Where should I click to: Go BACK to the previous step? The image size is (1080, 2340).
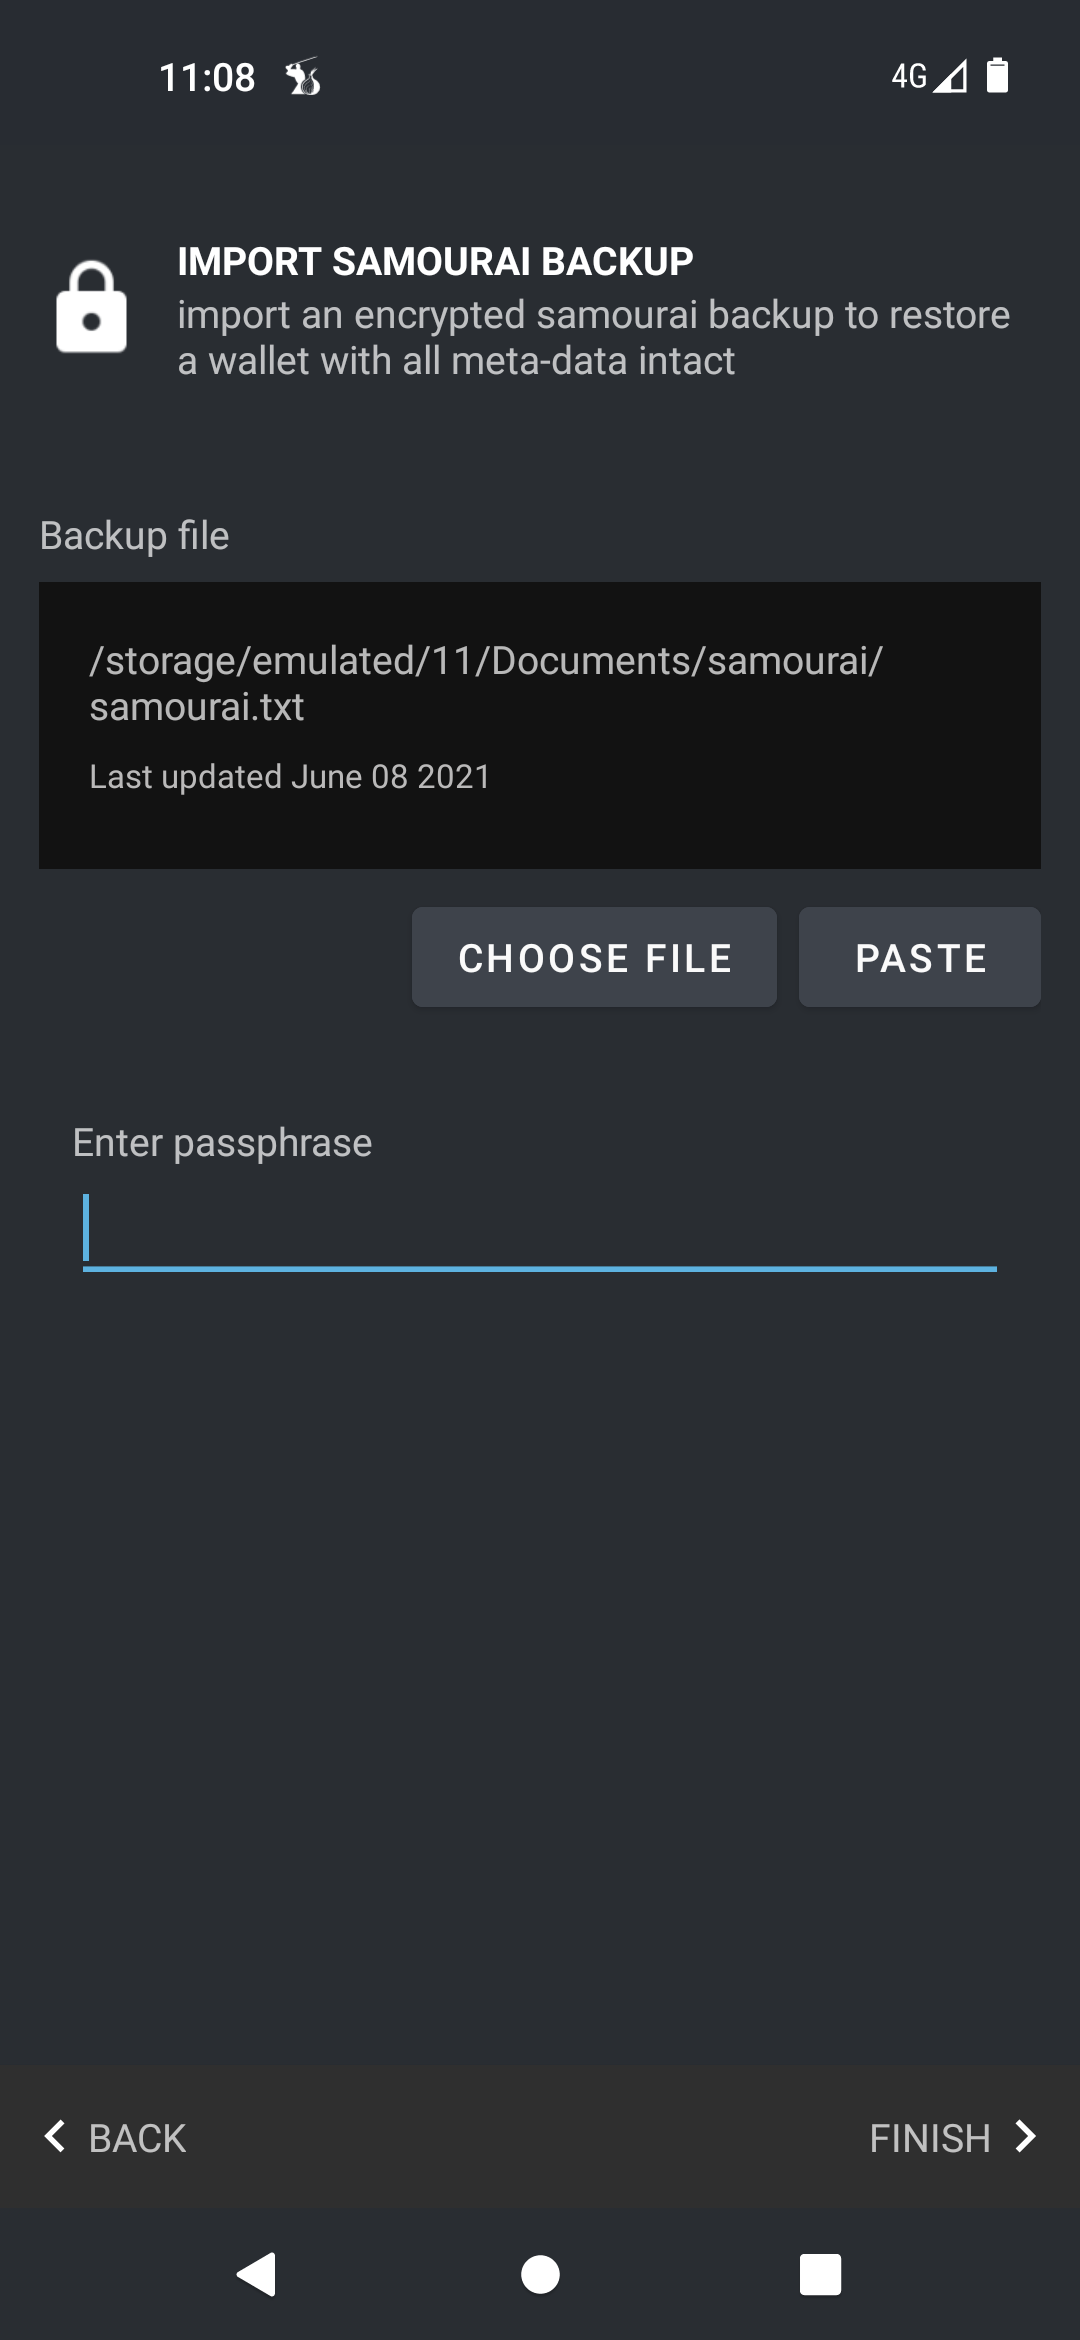pyautogui.click(x=115, y=2137)
